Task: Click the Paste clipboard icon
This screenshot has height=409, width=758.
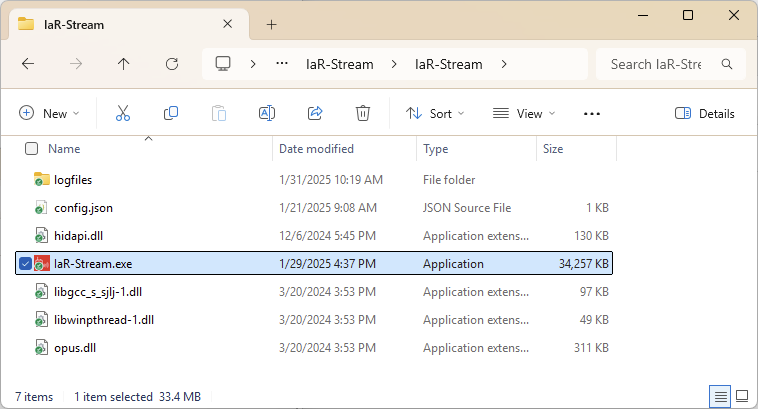Action: click(219, 114)
